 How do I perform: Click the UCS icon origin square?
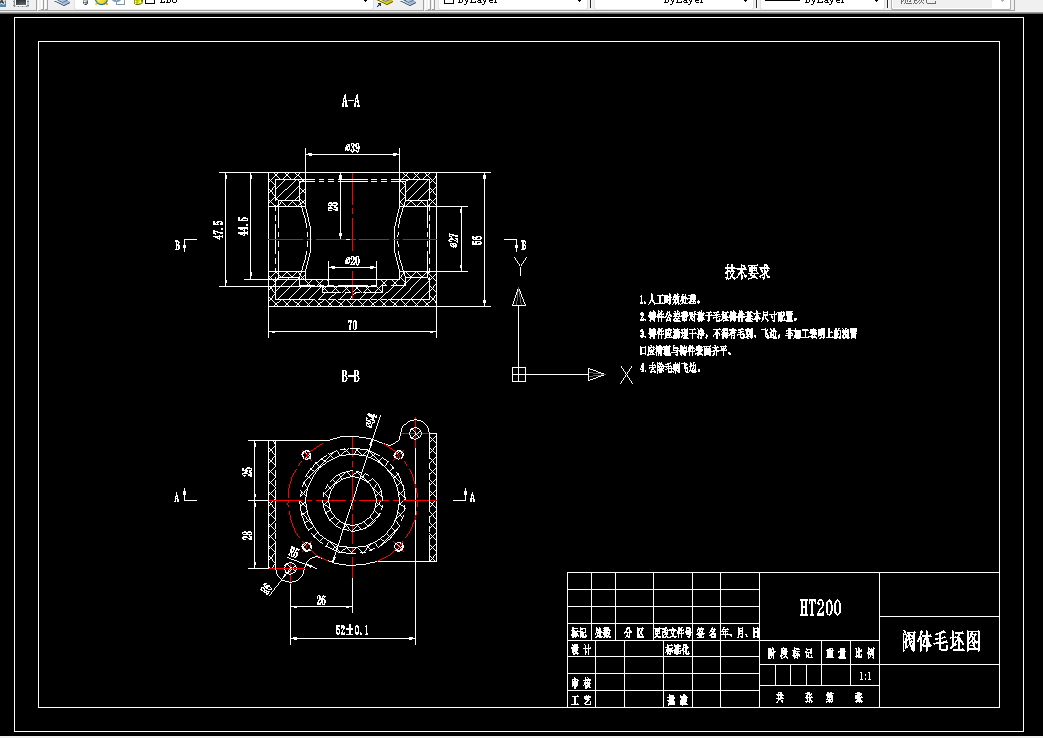519,375
